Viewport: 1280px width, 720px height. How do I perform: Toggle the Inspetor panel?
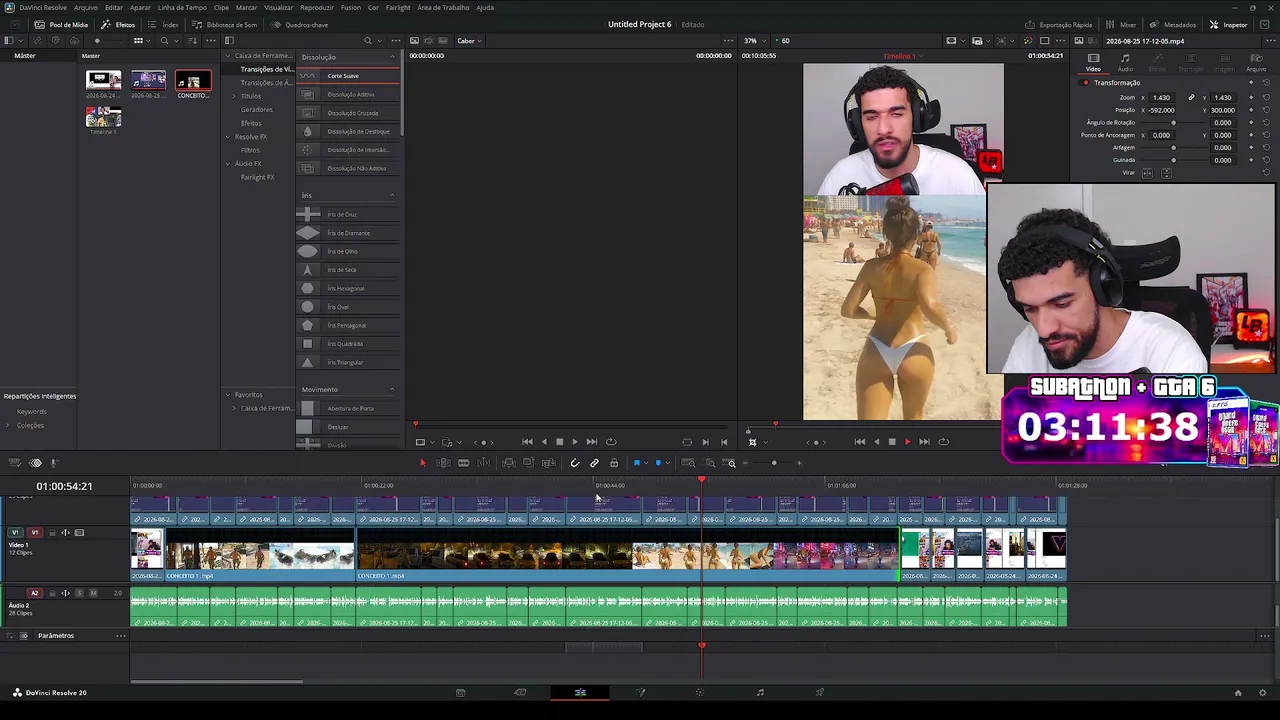tap(1228, 24)
